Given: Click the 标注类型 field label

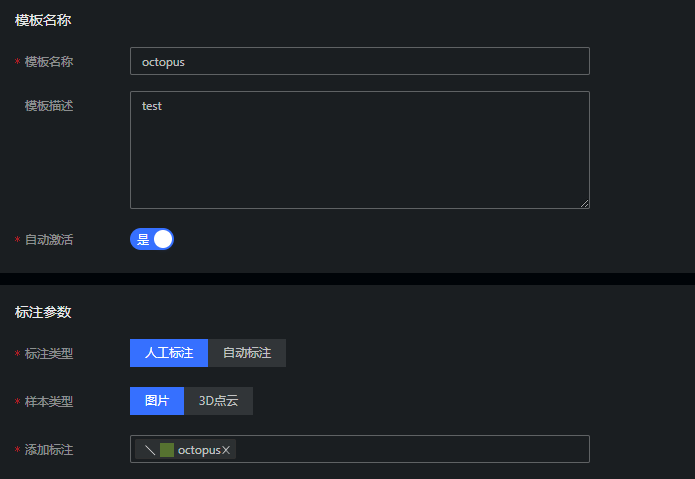Looking at the screenshot, I should point(49,354).
